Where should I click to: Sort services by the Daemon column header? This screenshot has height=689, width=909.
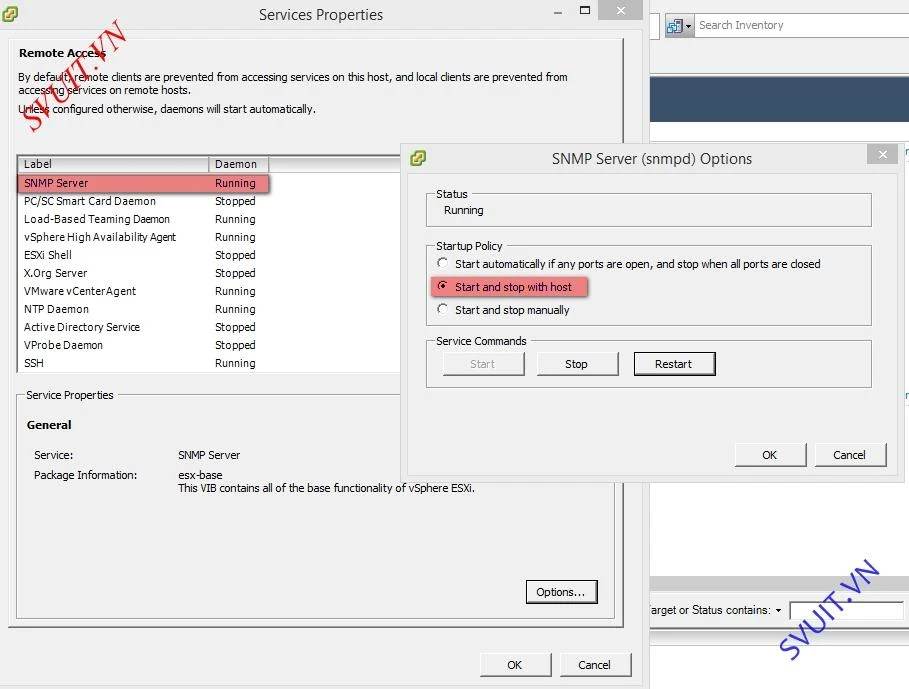(x=238, y=164)
